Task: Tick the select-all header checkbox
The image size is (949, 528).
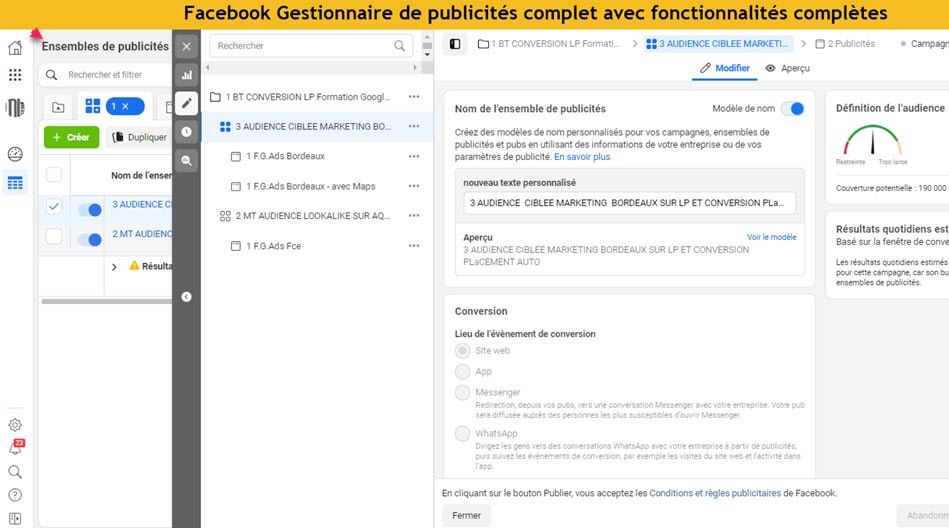Action: tap(54, 174)
